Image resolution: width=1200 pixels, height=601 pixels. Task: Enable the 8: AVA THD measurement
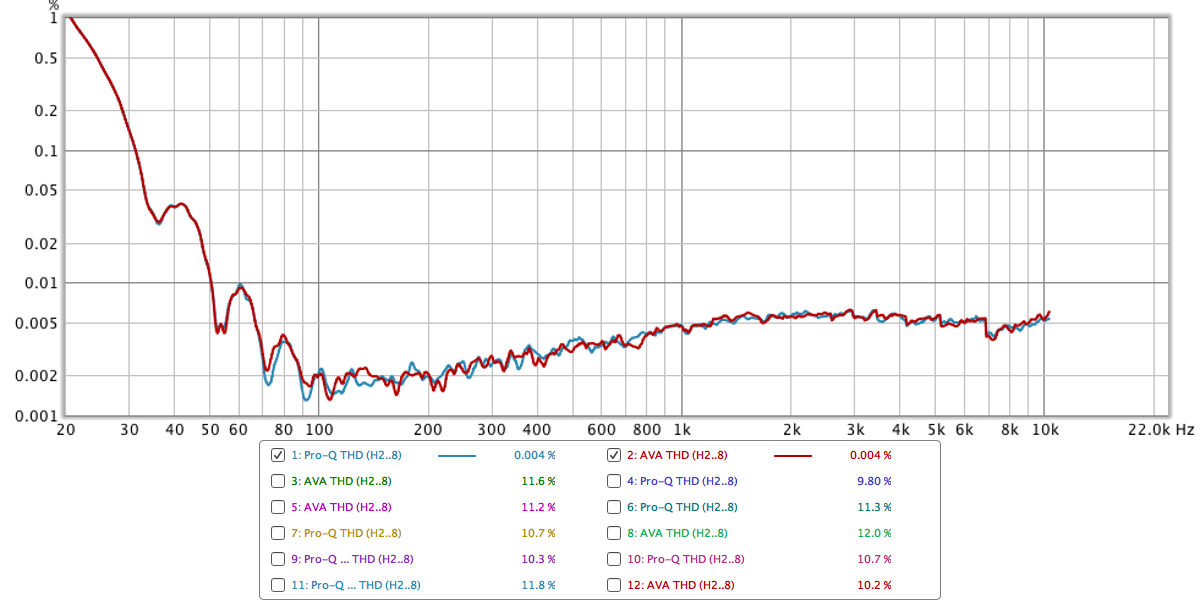tap(615, 533)
